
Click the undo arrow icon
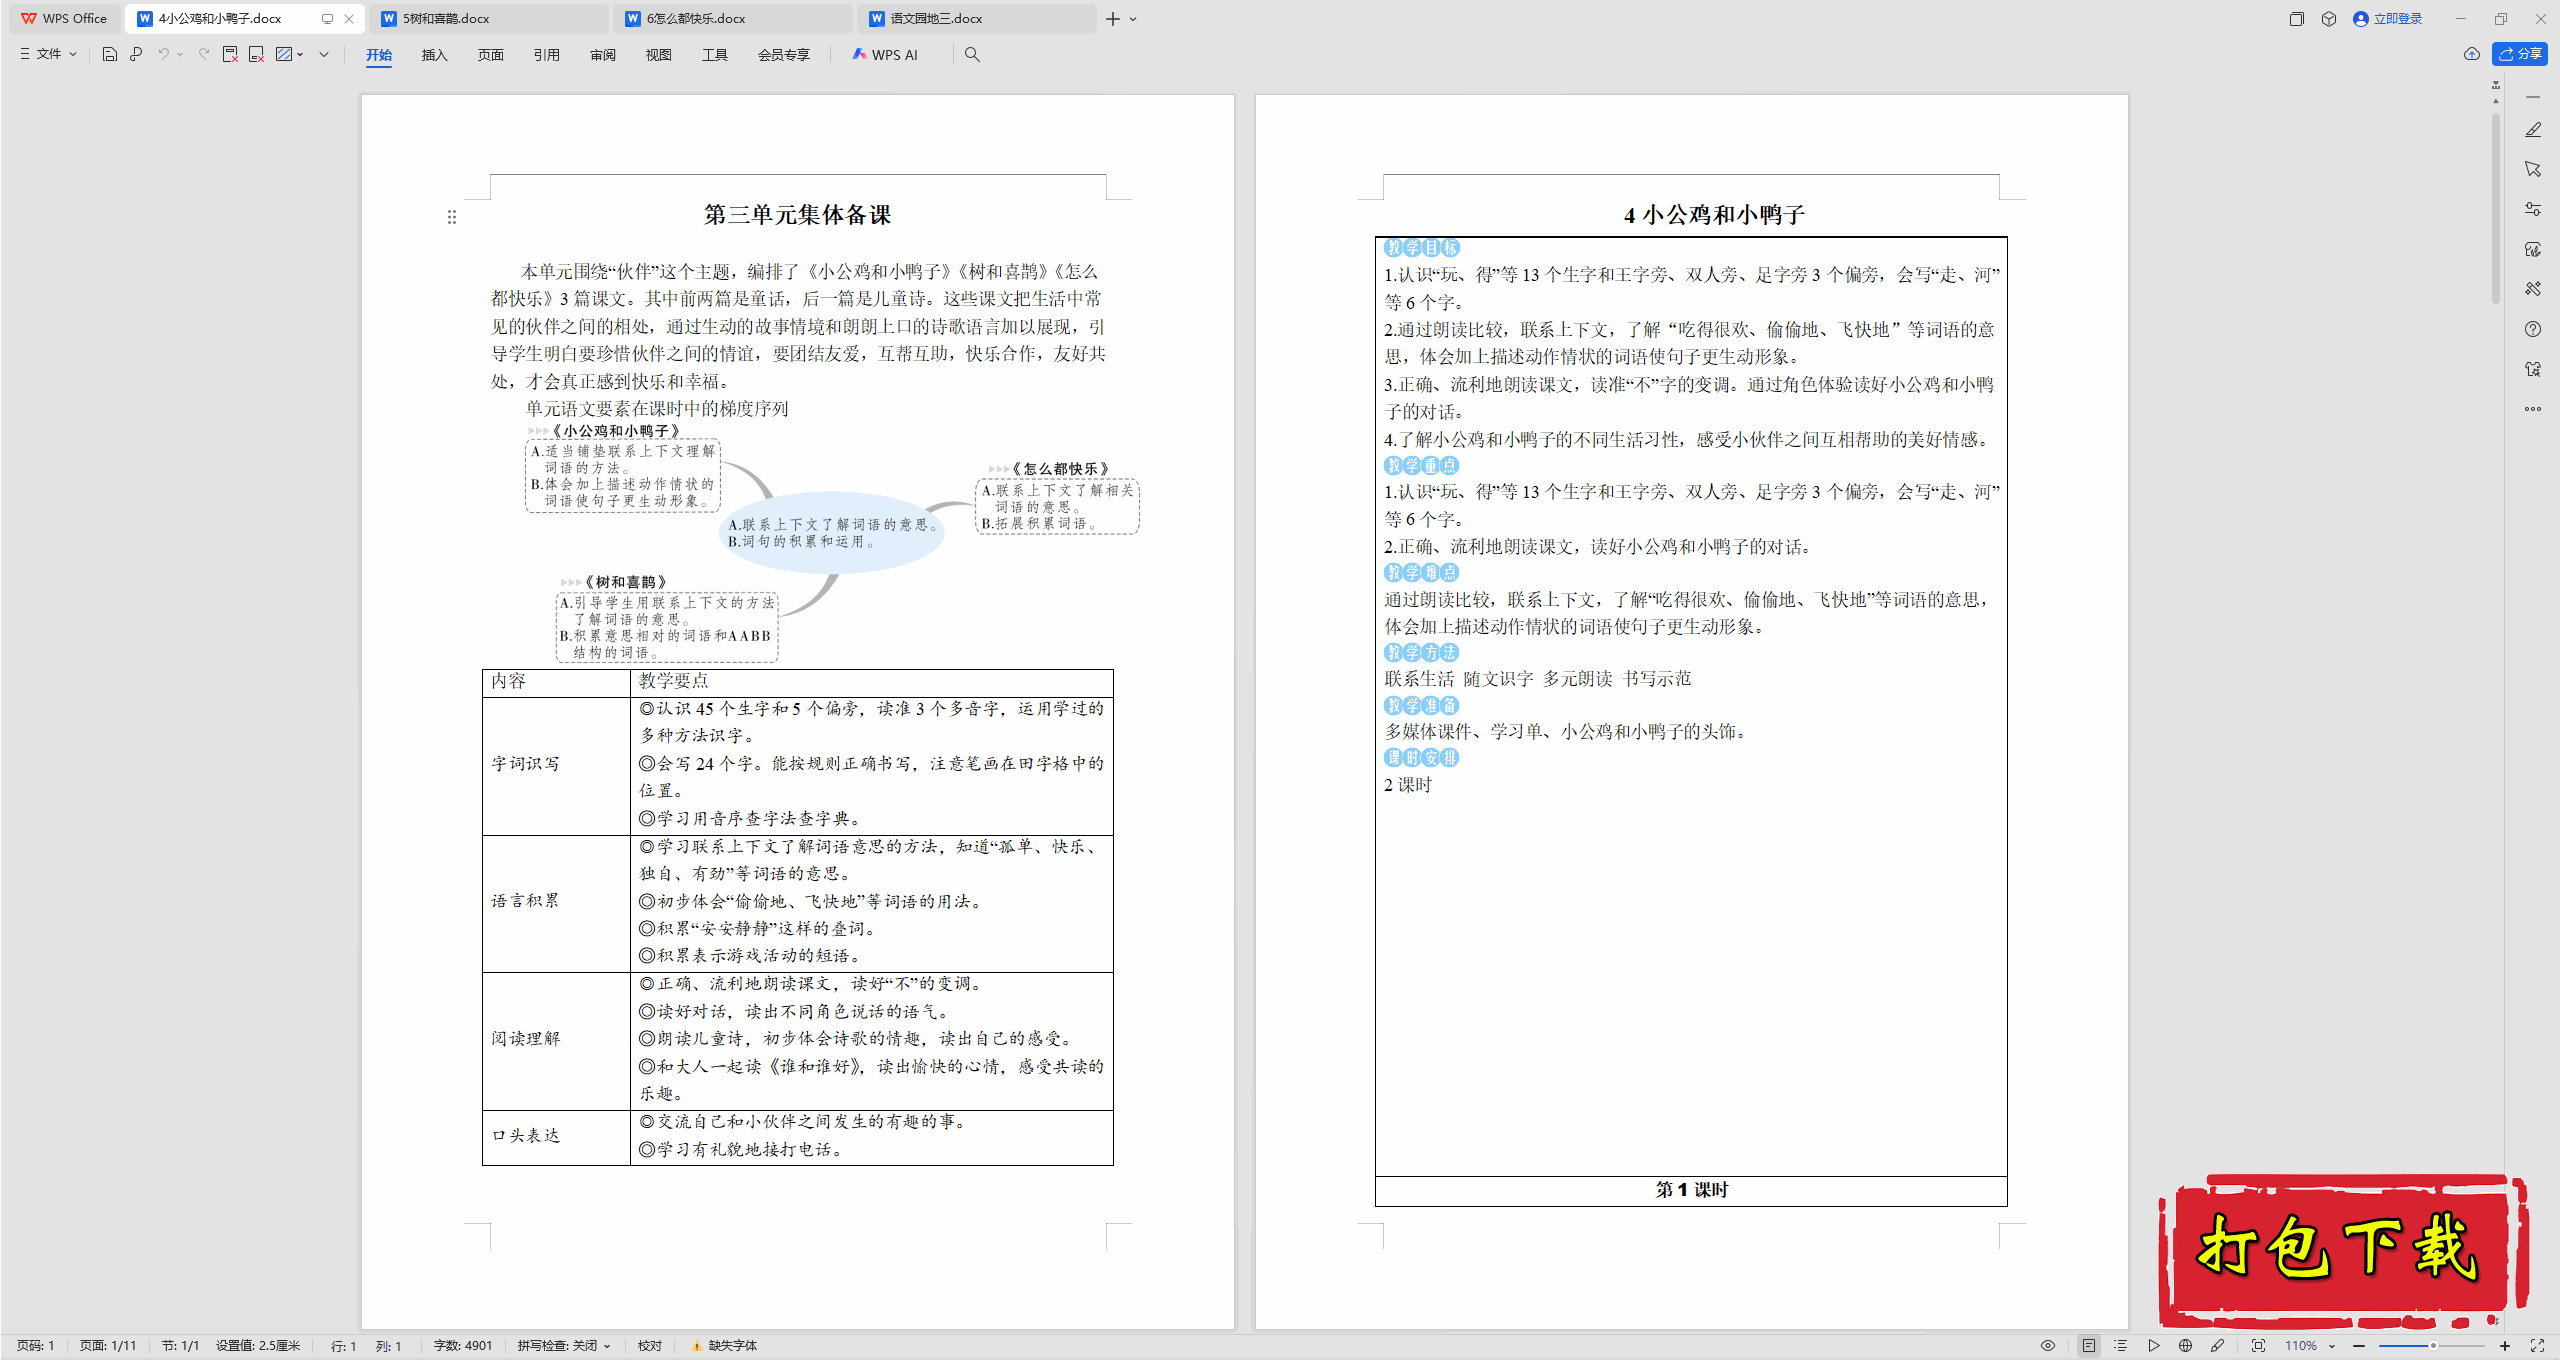point(163,54)
